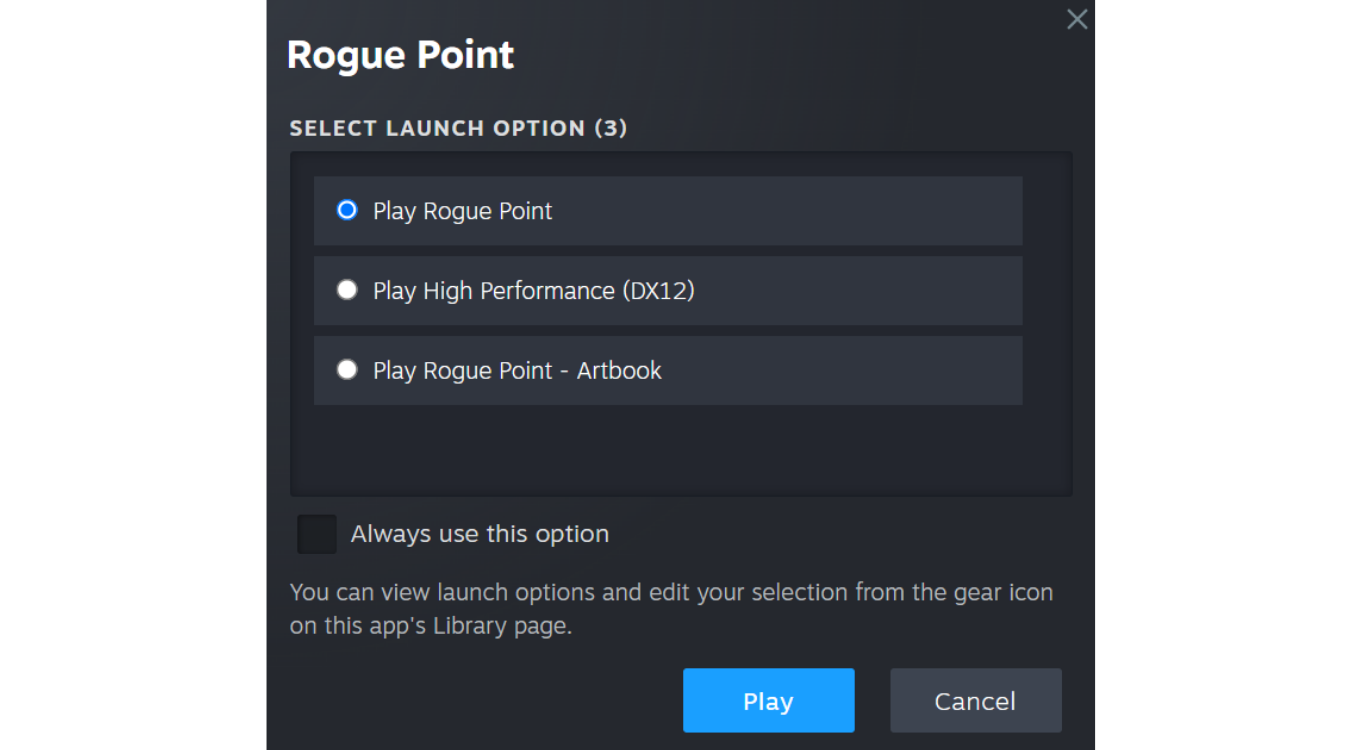The height and width of the screenshot is (750, 1362).
Task: Click the SELECT LAUNCH OPTION (3) heading
Action: click(x=458, y=128)
